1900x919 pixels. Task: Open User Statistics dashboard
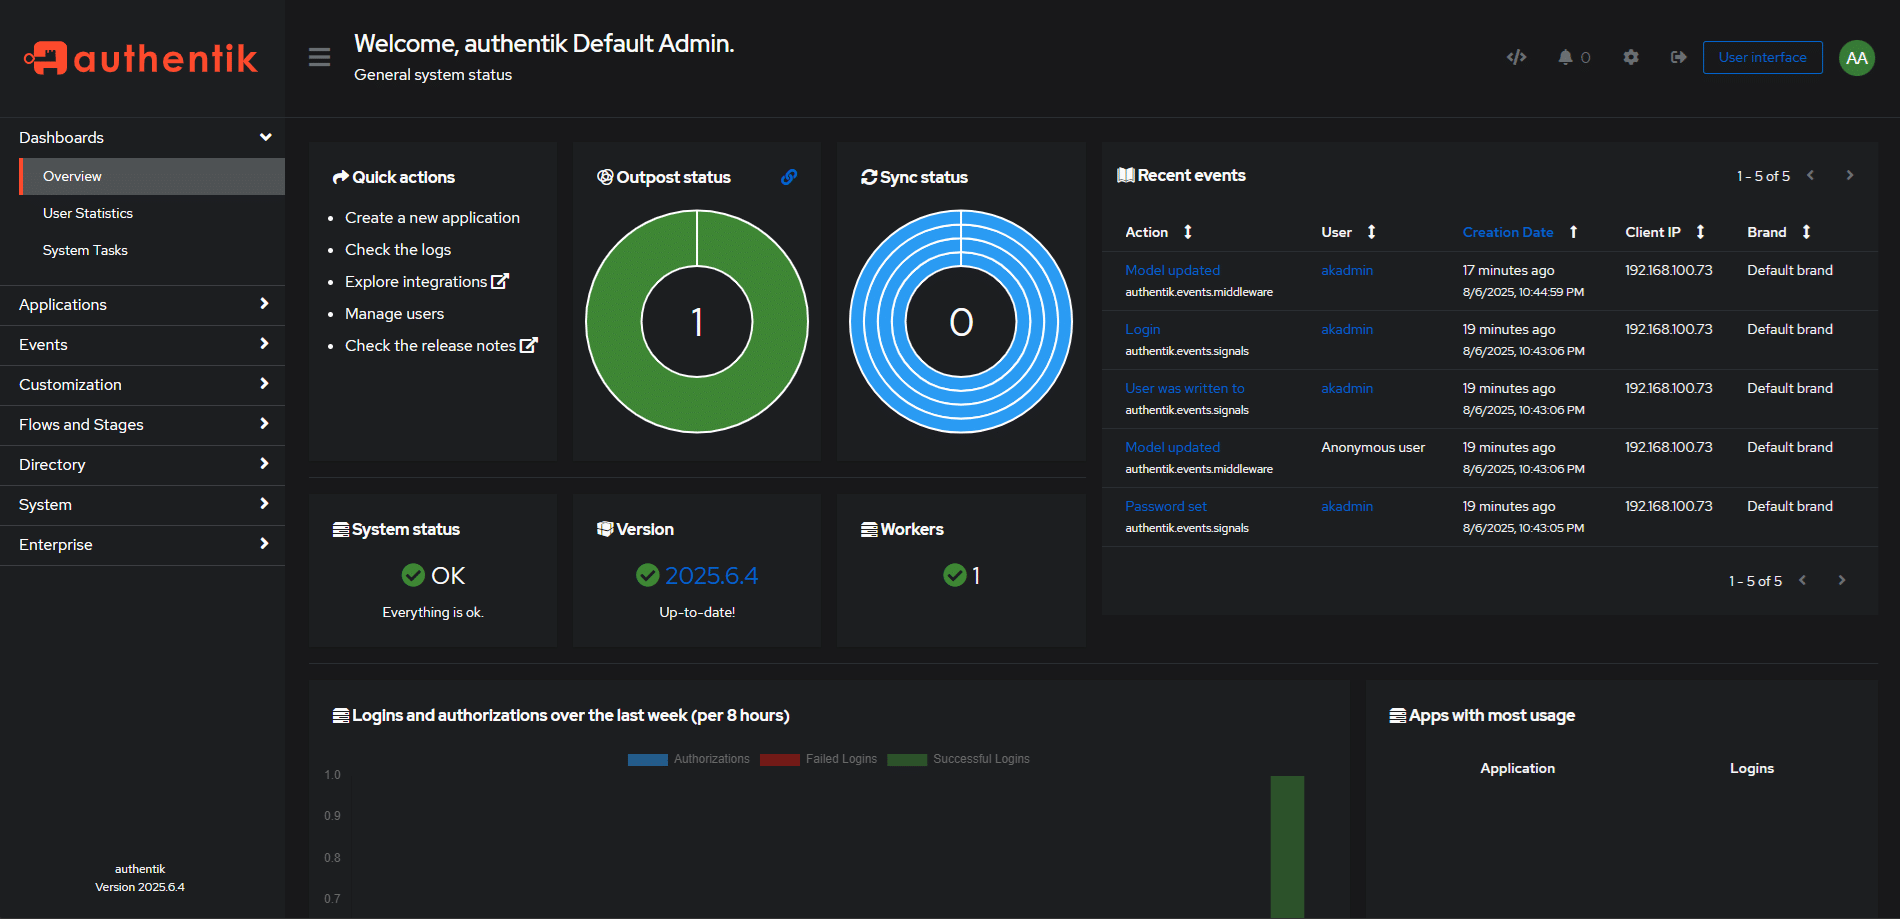(x=152, y=213)
